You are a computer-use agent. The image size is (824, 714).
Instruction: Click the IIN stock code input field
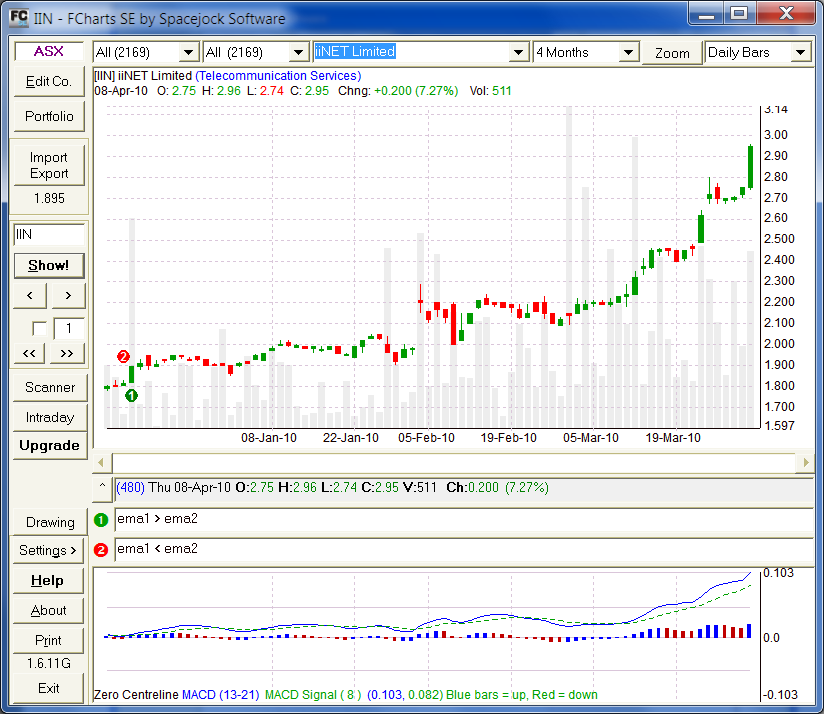point(49,234)
